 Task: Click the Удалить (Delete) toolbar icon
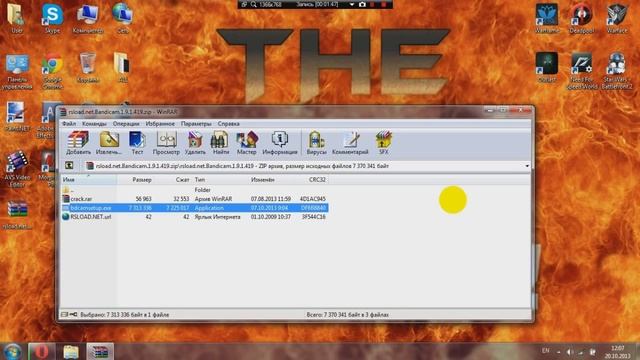click(195, 143)
